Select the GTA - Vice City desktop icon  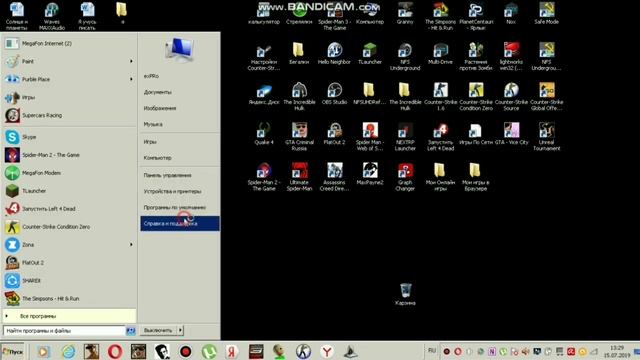coord(511,133)
